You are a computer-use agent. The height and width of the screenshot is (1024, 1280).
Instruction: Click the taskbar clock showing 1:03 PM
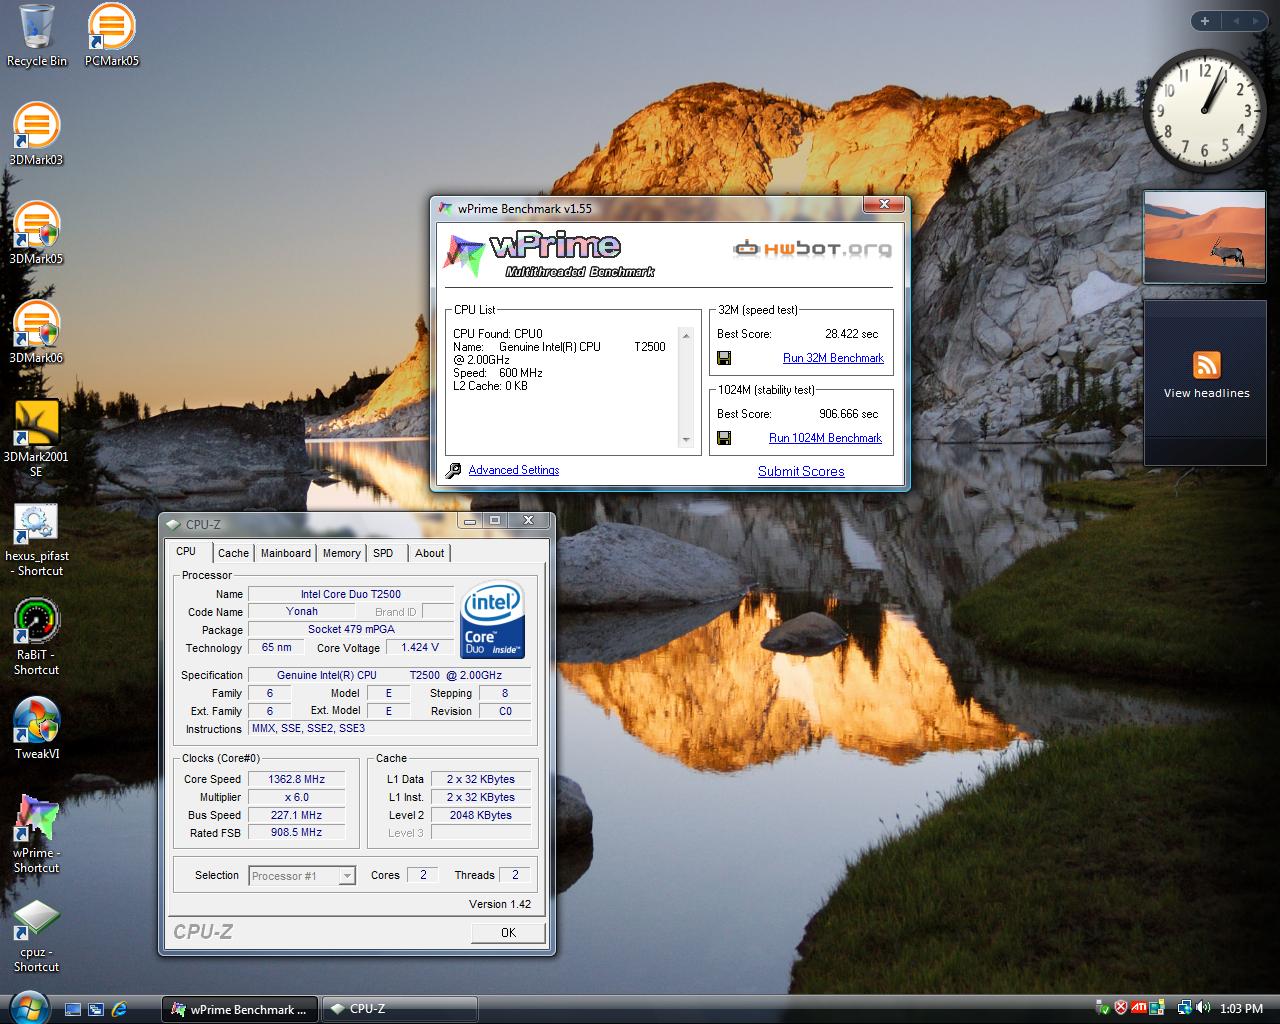coord(1241,1009)
